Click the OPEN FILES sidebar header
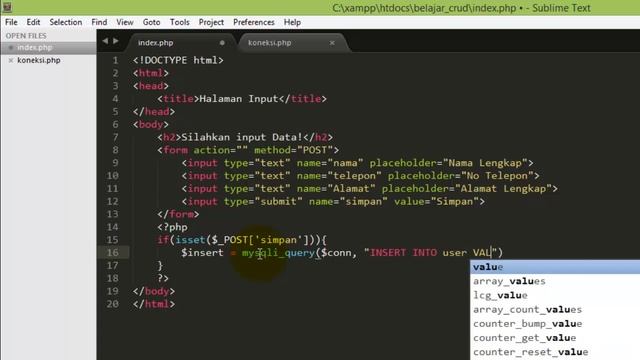The width and height of the screenshot is (640, 360). point(26,36)
